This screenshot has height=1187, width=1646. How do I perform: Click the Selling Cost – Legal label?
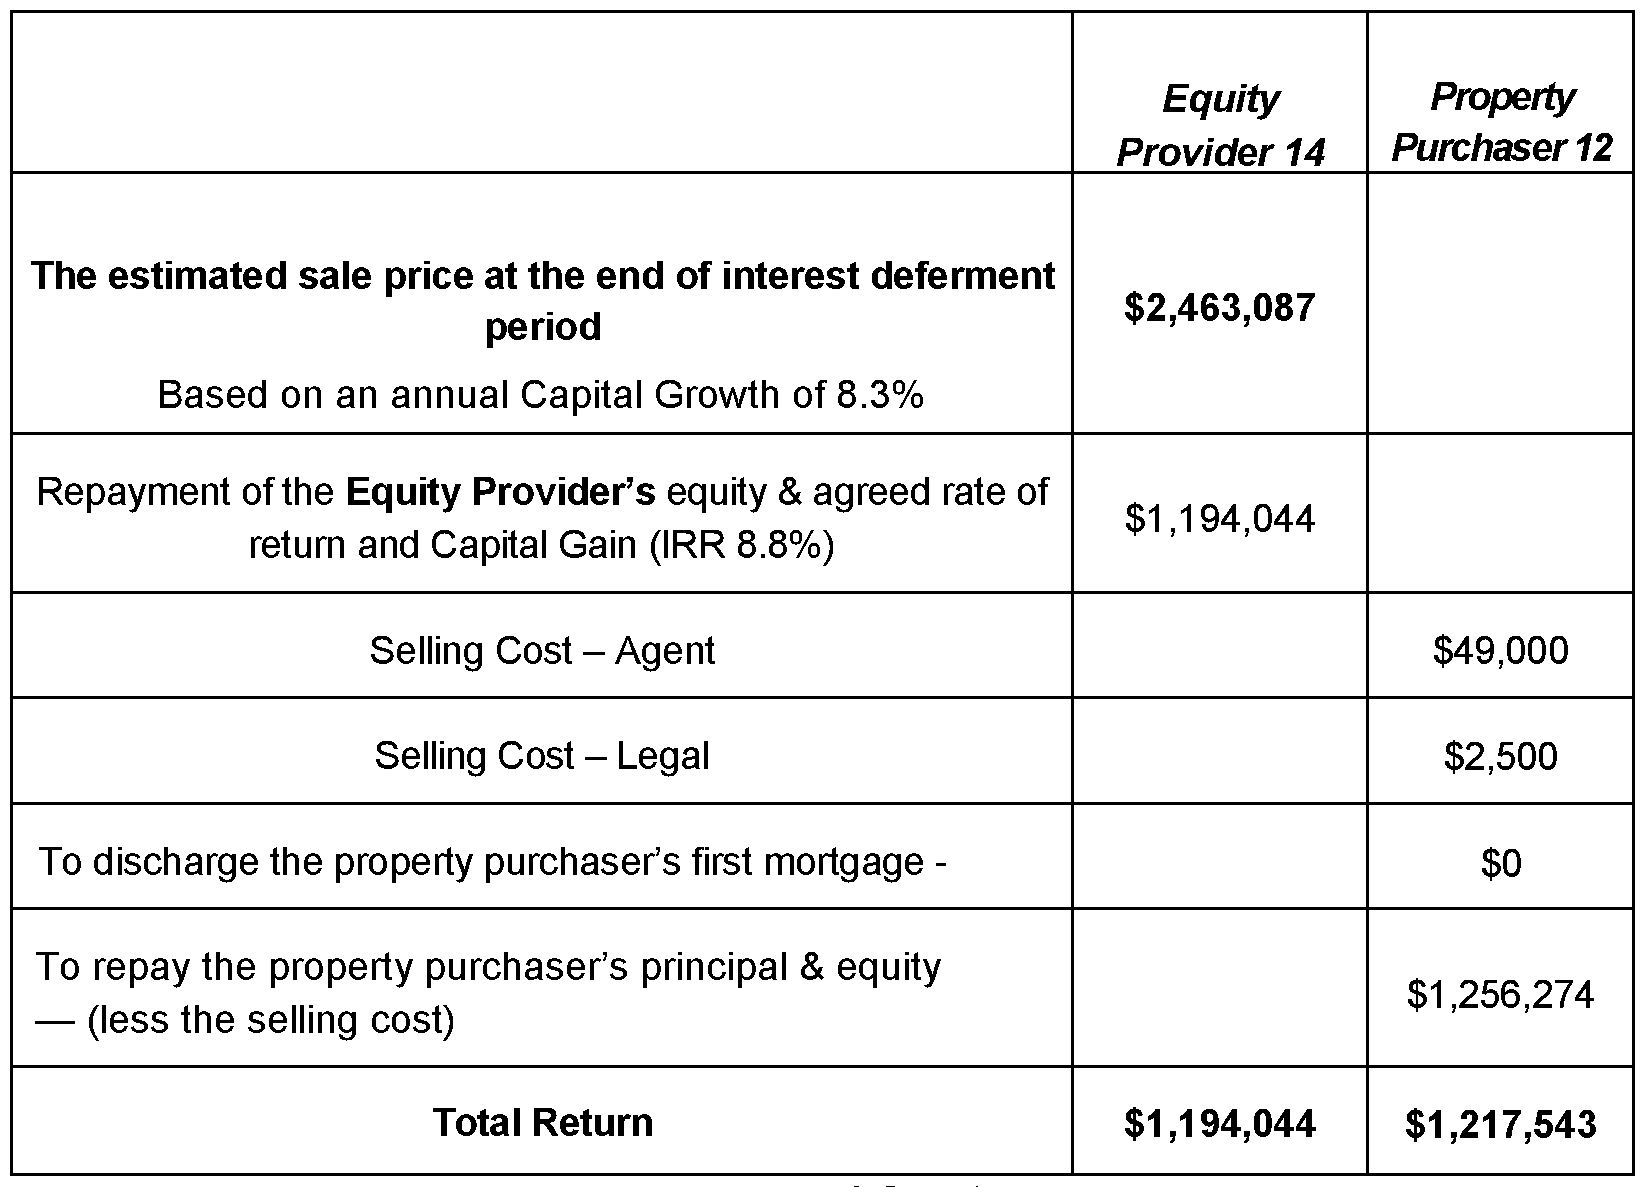click(x=542, y=755)
